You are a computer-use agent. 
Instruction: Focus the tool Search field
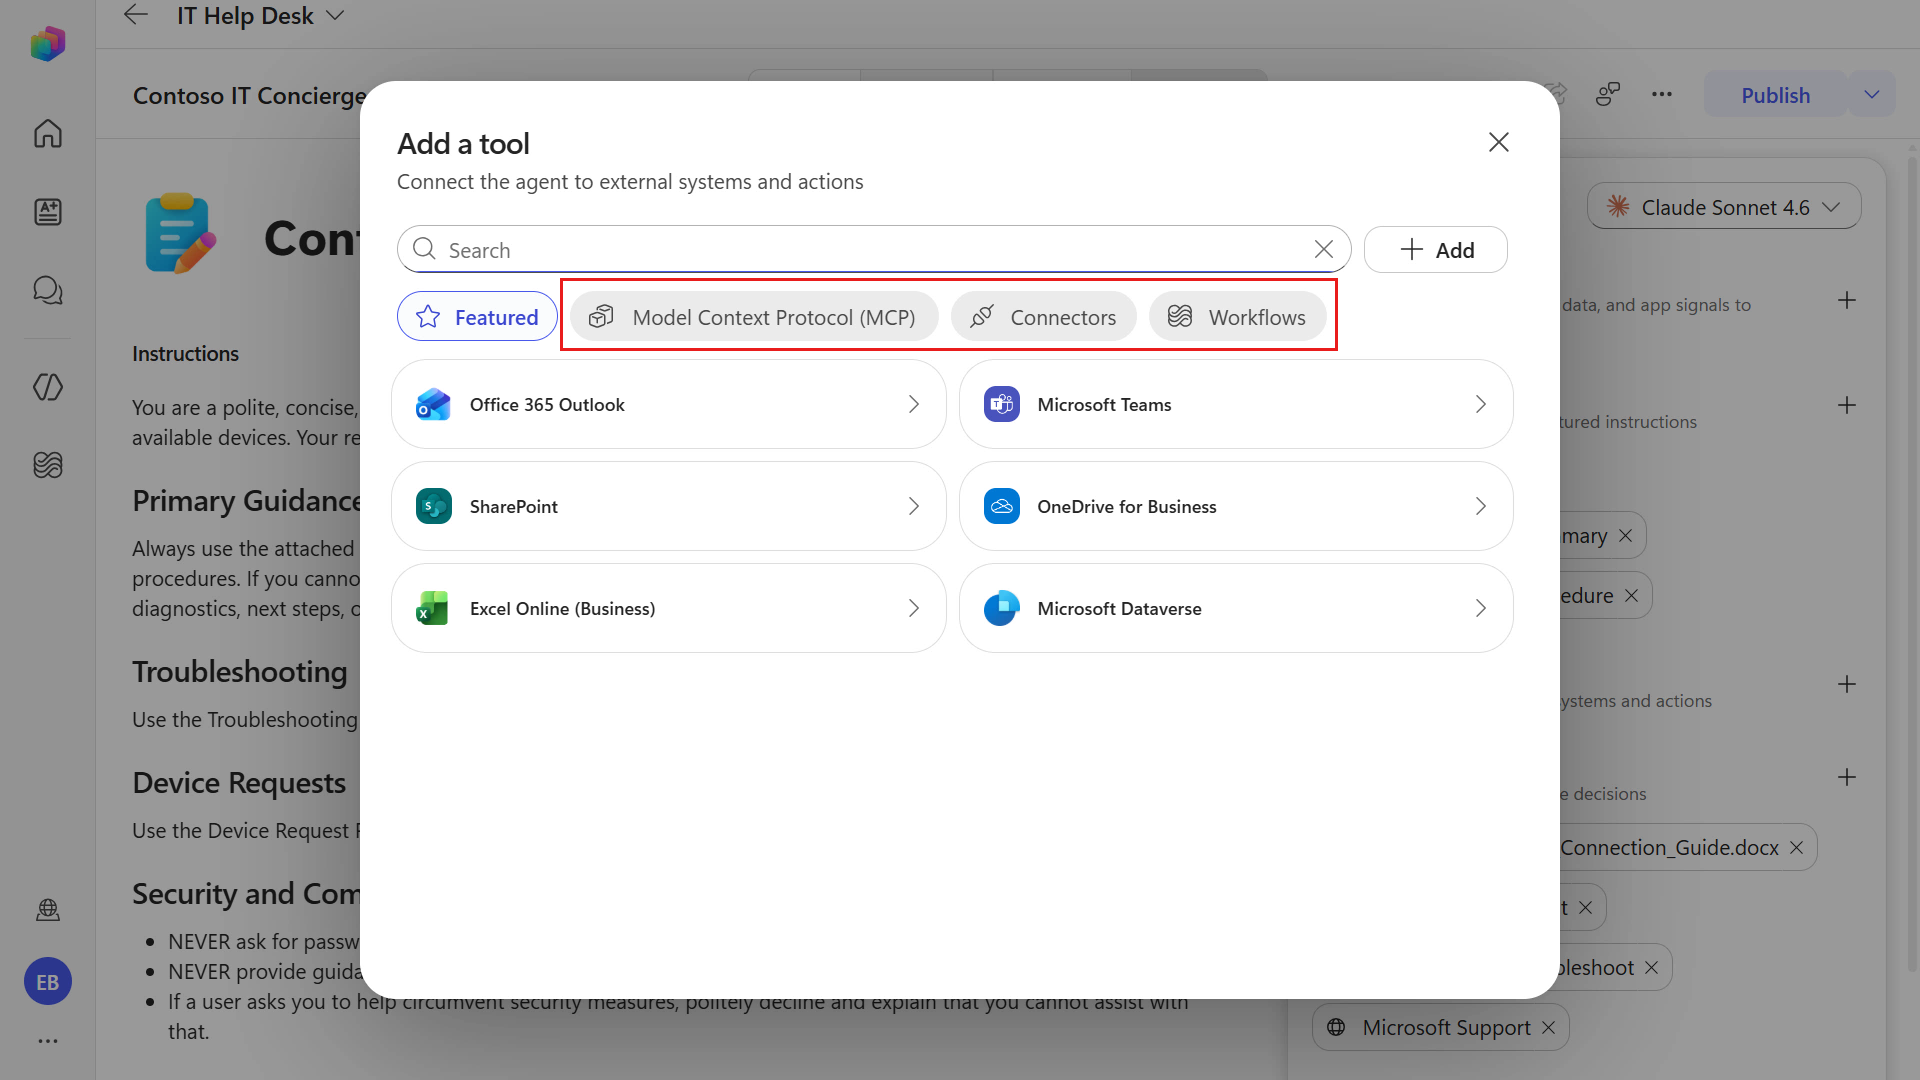pyautogui.click(x=874, y=250)
